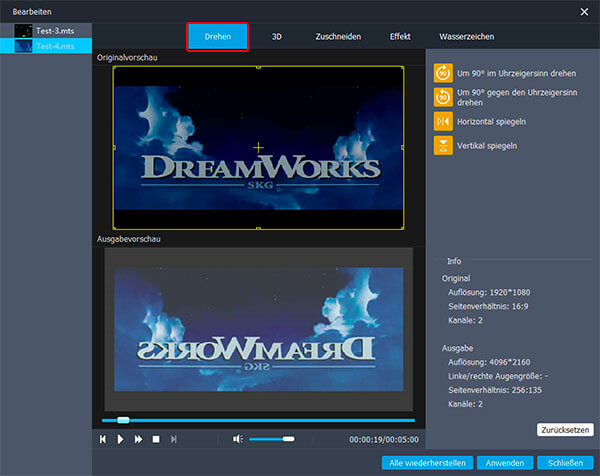Click 'Um 90° im Uhrzeigersinn drehen' label

tap(516, 73)
